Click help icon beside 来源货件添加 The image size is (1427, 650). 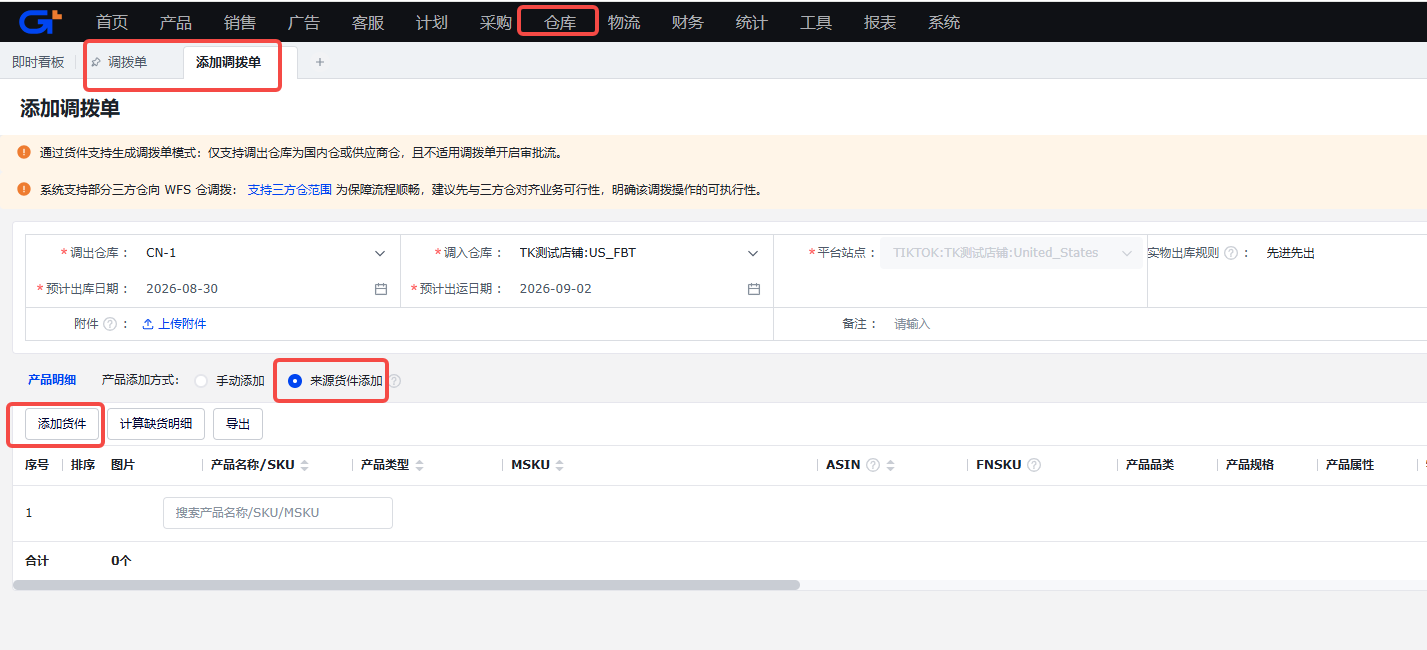(x=395, y=381)
